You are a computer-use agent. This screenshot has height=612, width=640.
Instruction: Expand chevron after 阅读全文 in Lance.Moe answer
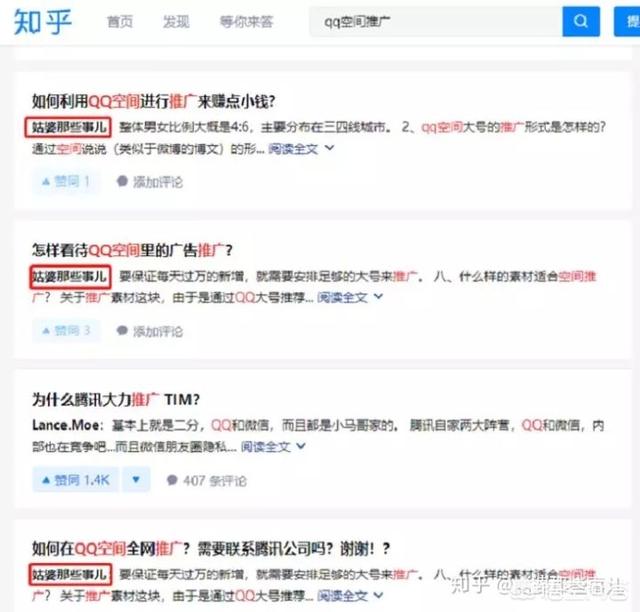(x=301, y=446)
